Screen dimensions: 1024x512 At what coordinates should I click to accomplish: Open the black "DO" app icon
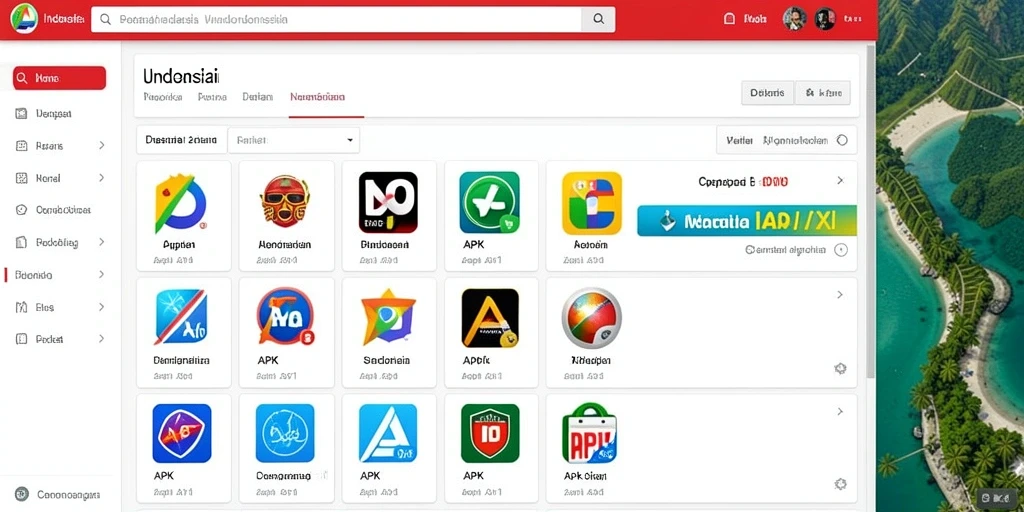point(388,202)
